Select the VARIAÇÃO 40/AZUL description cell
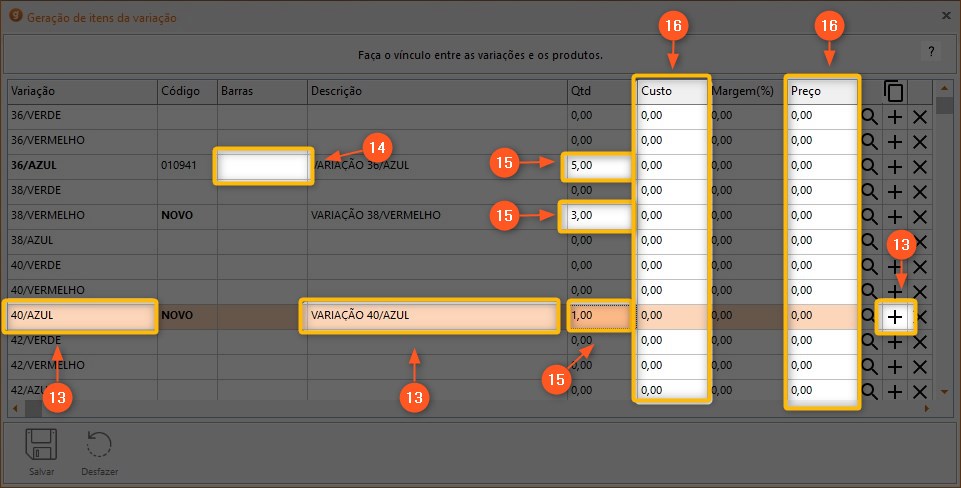 430,316
